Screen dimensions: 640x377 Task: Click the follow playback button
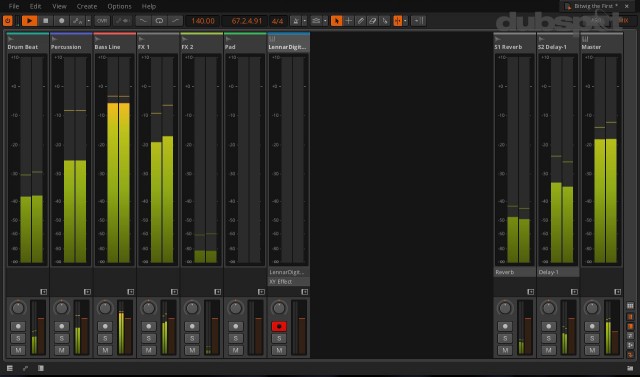(x=418, y=21)
